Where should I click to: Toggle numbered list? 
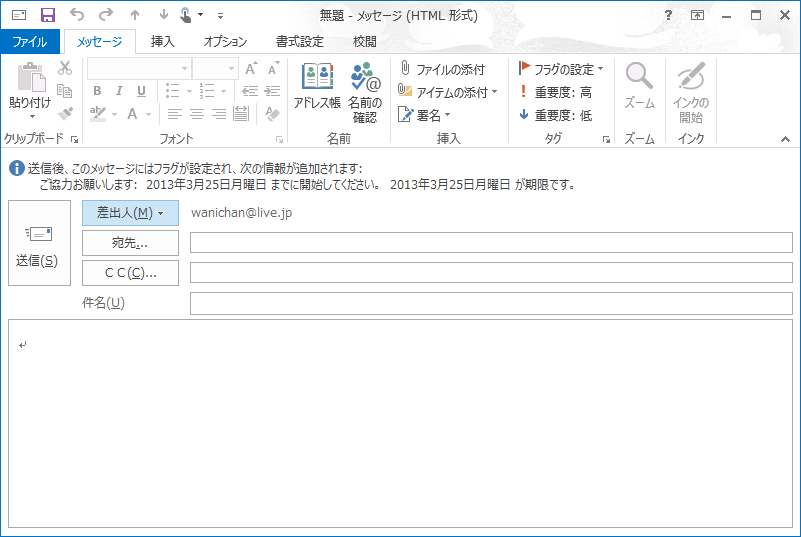pos(207,91)
